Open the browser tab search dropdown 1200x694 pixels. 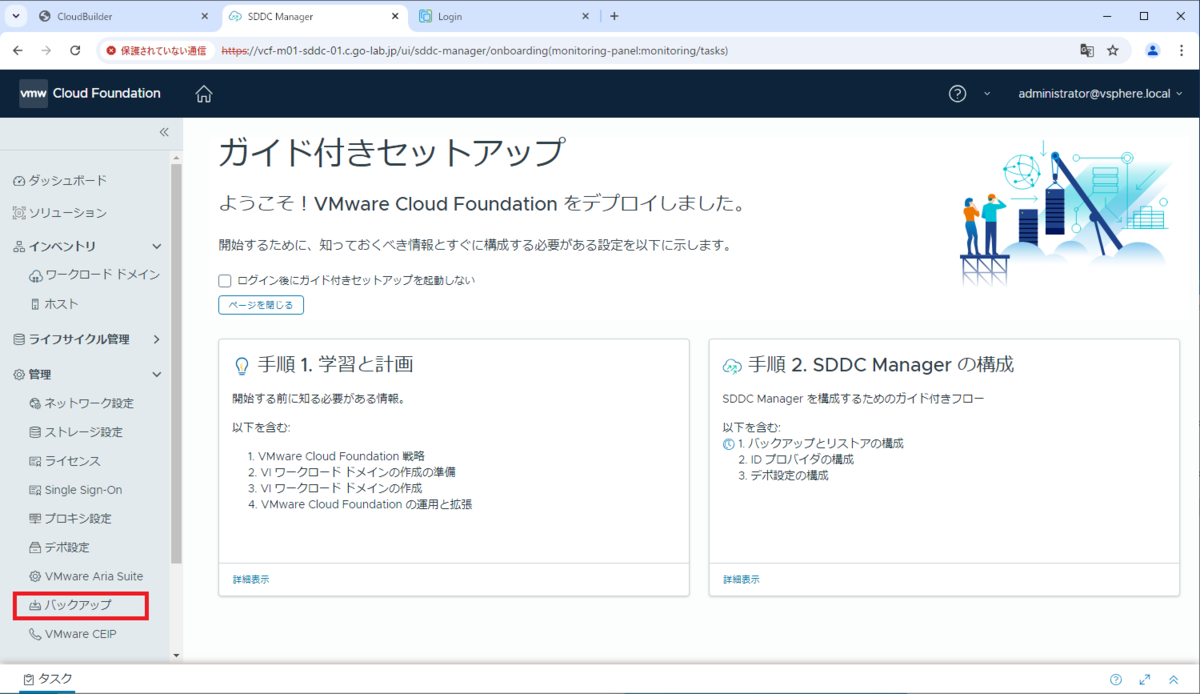tap(14, 16)
